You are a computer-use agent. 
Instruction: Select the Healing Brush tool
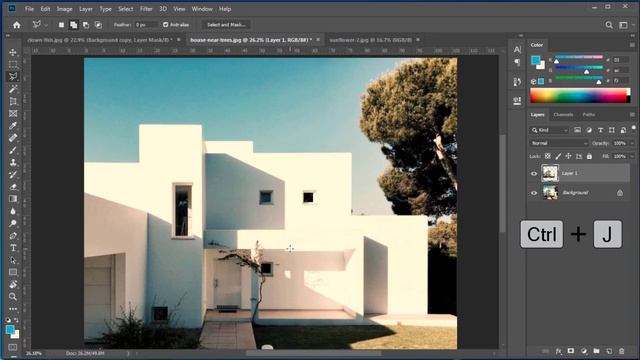tap(13, 138)
